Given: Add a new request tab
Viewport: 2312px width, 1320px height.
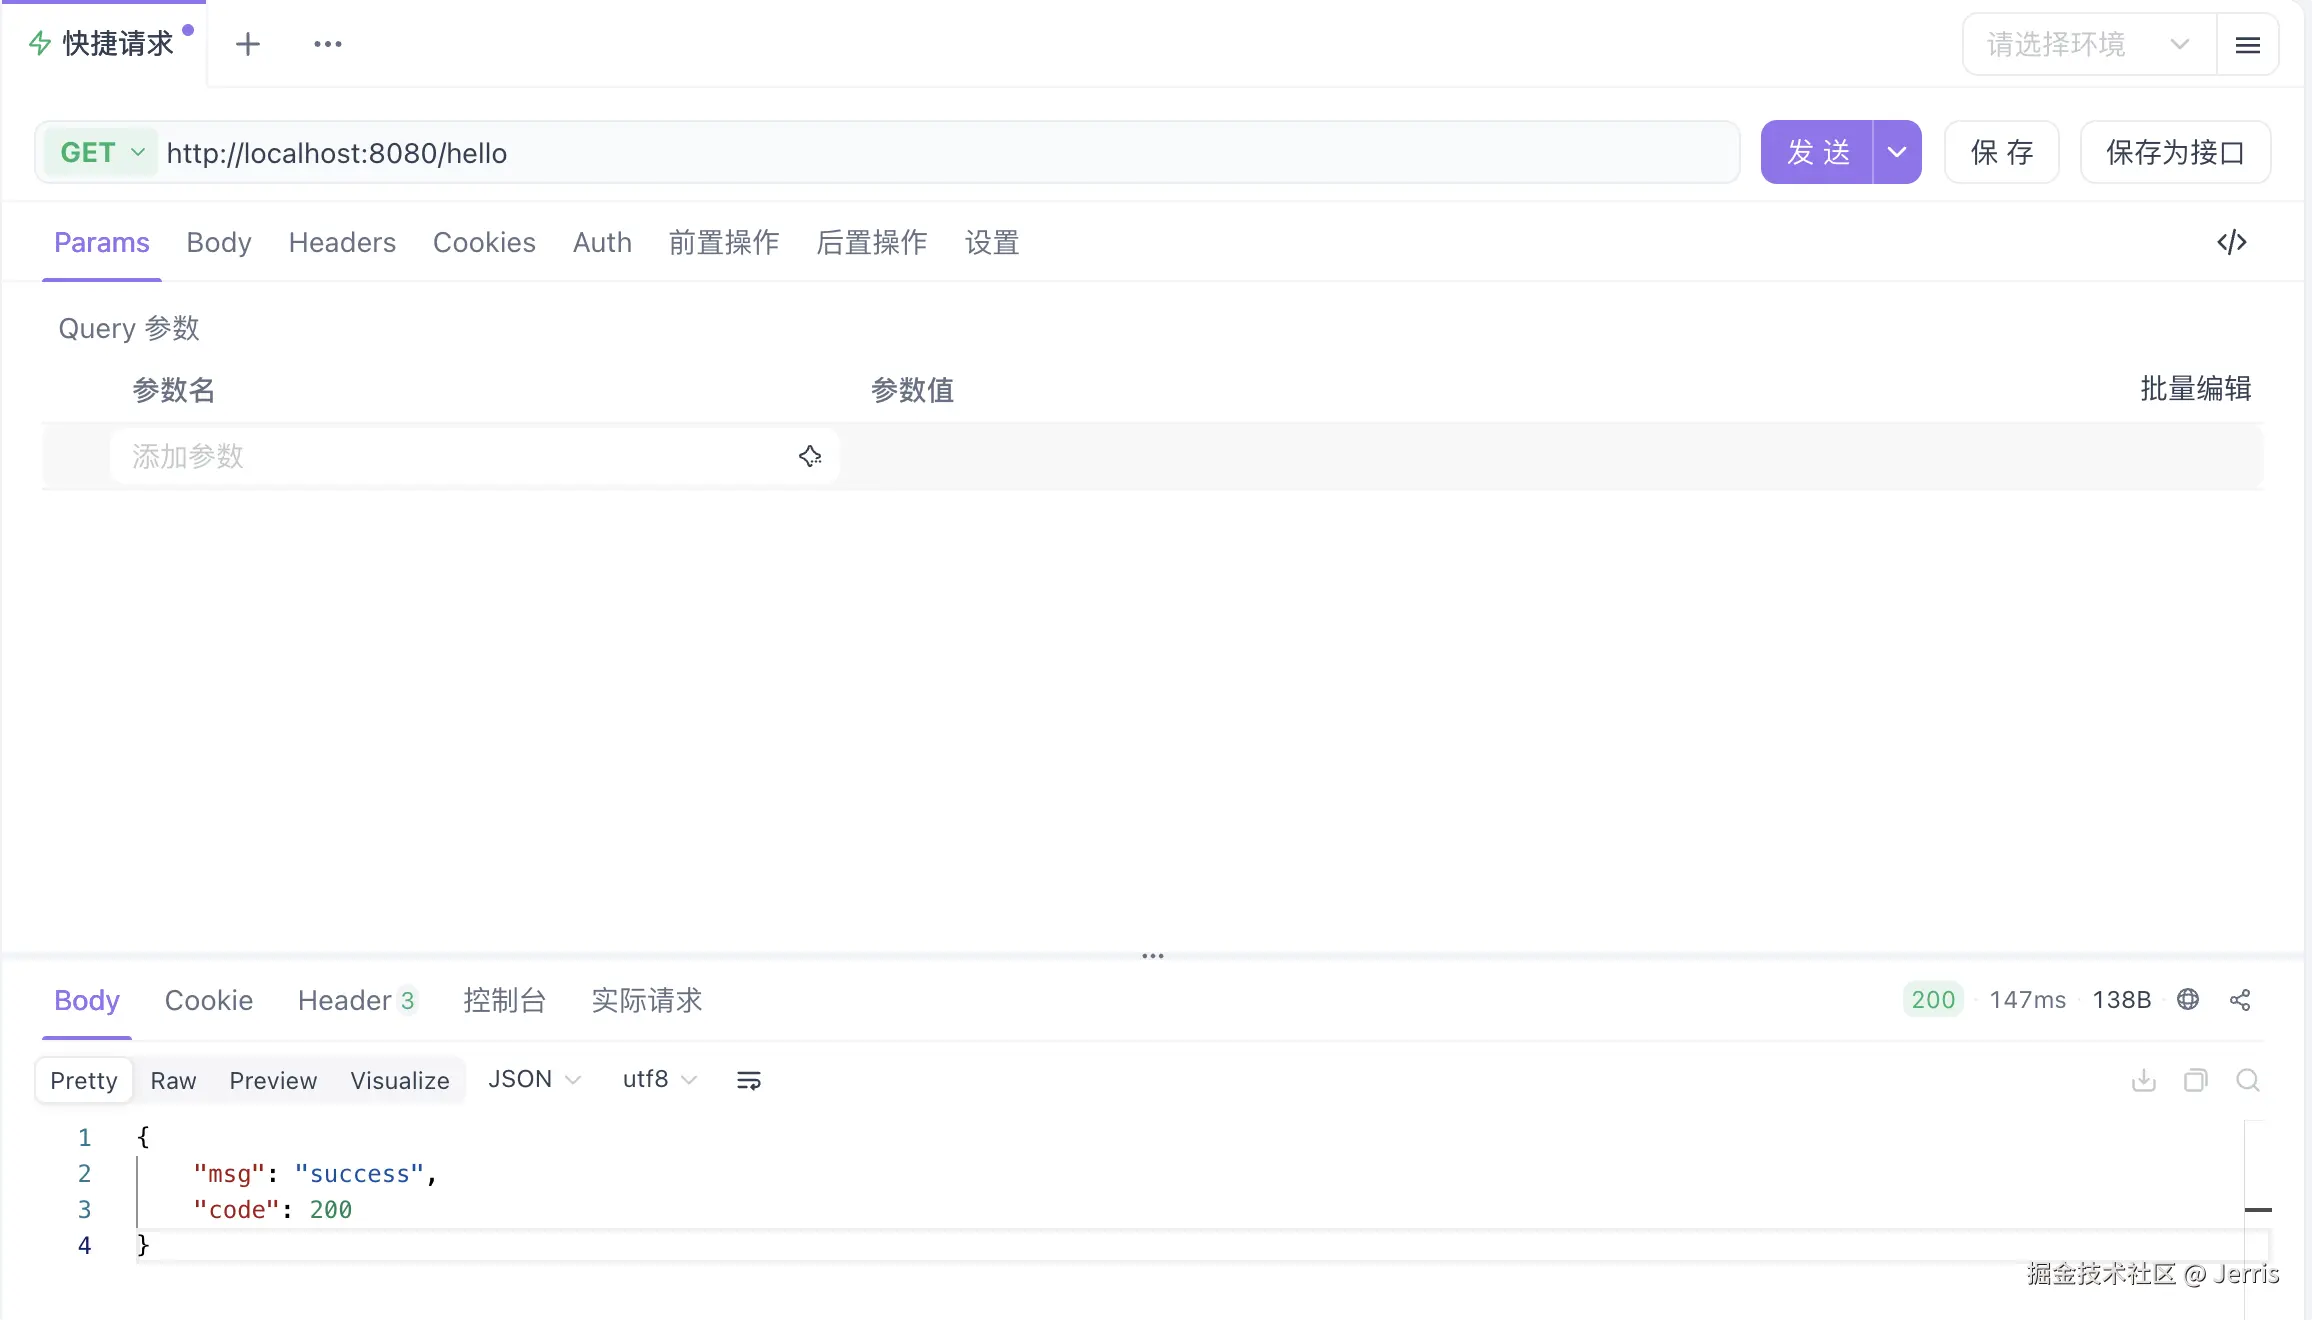Looking at the screenshot, I should [247, 44].
